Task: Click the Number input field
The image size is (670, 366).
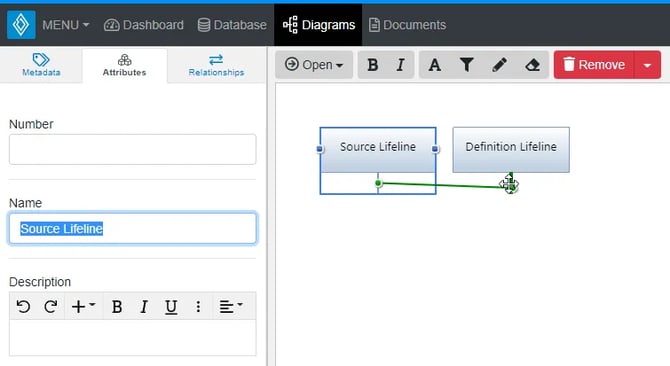Action: (x=132, y=149)
